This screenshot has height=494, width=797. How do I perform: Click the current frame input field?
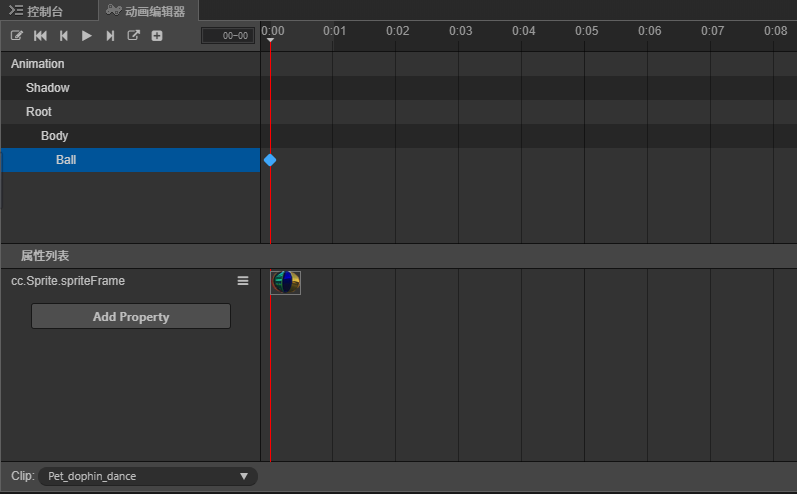coord(228,36)
